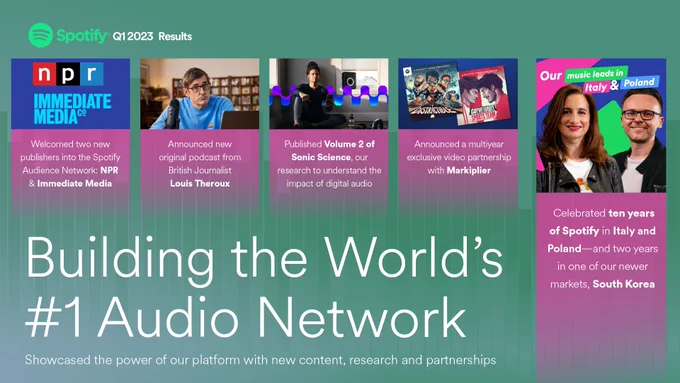Click the 'music leads in' green label

(x=595, y=74)
